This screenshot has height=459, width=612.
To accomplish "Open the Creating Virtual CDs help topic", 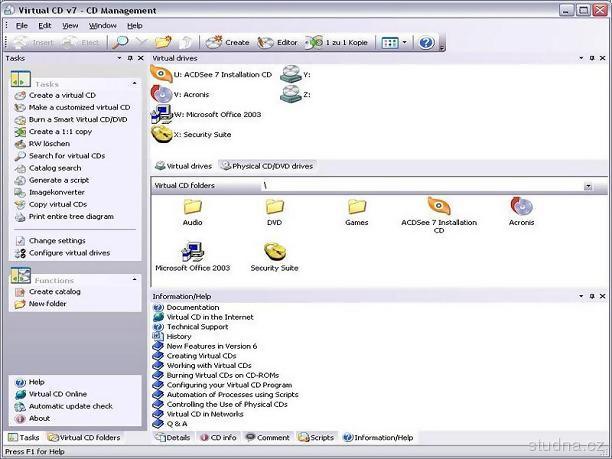I will pyautogui.click(x=201, y=356).
